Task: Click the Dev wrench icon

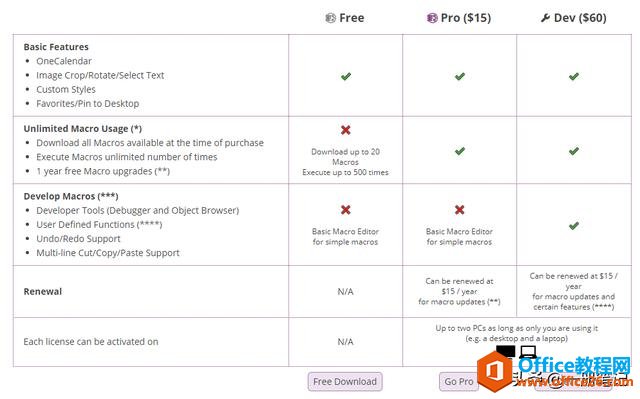Action: pos(545,18)
